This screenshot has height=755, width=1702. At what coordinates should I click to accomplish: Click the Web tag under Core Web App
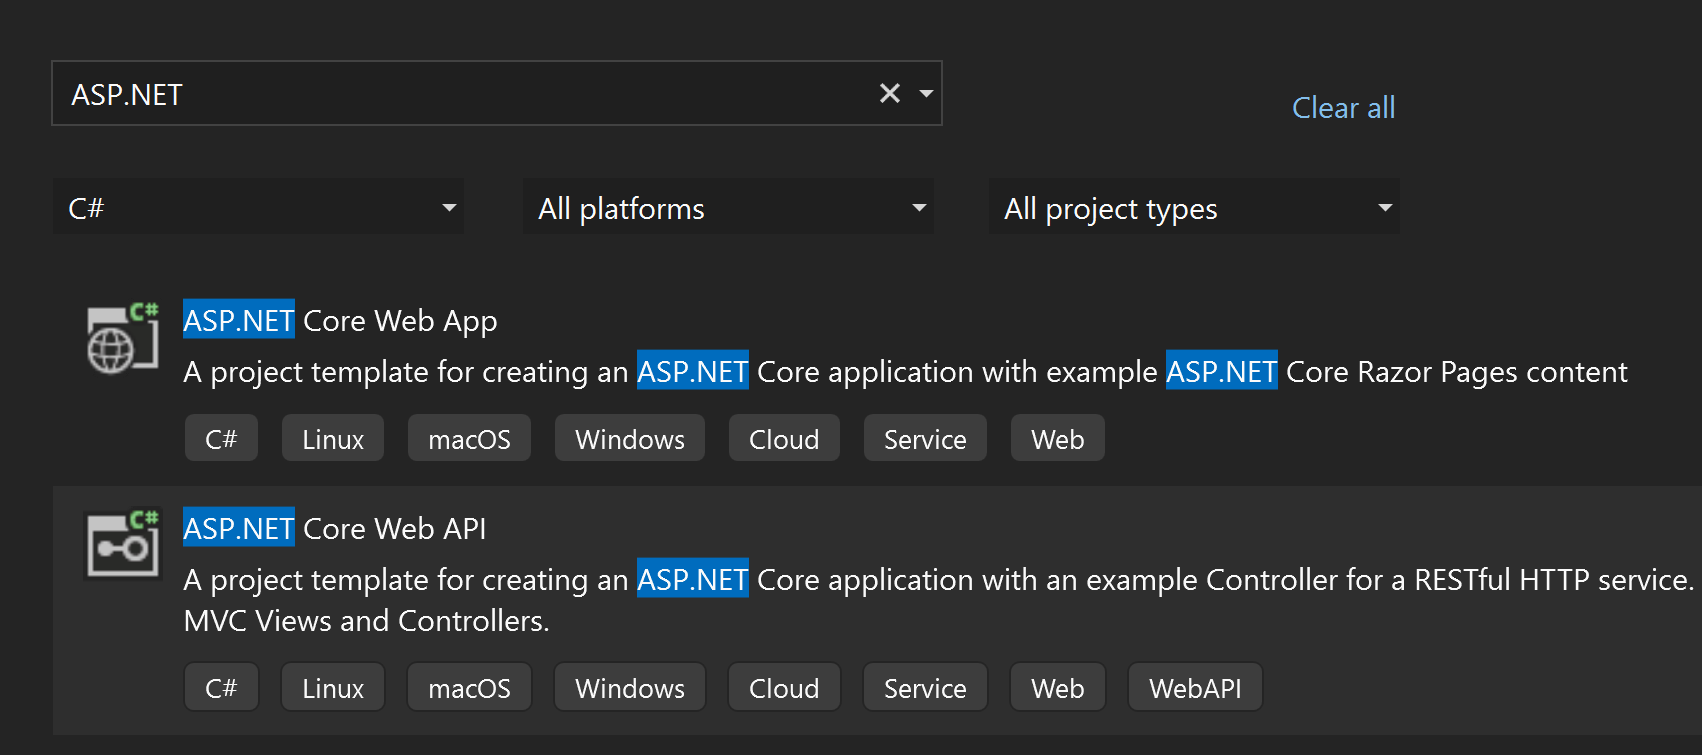(1058, 439)
